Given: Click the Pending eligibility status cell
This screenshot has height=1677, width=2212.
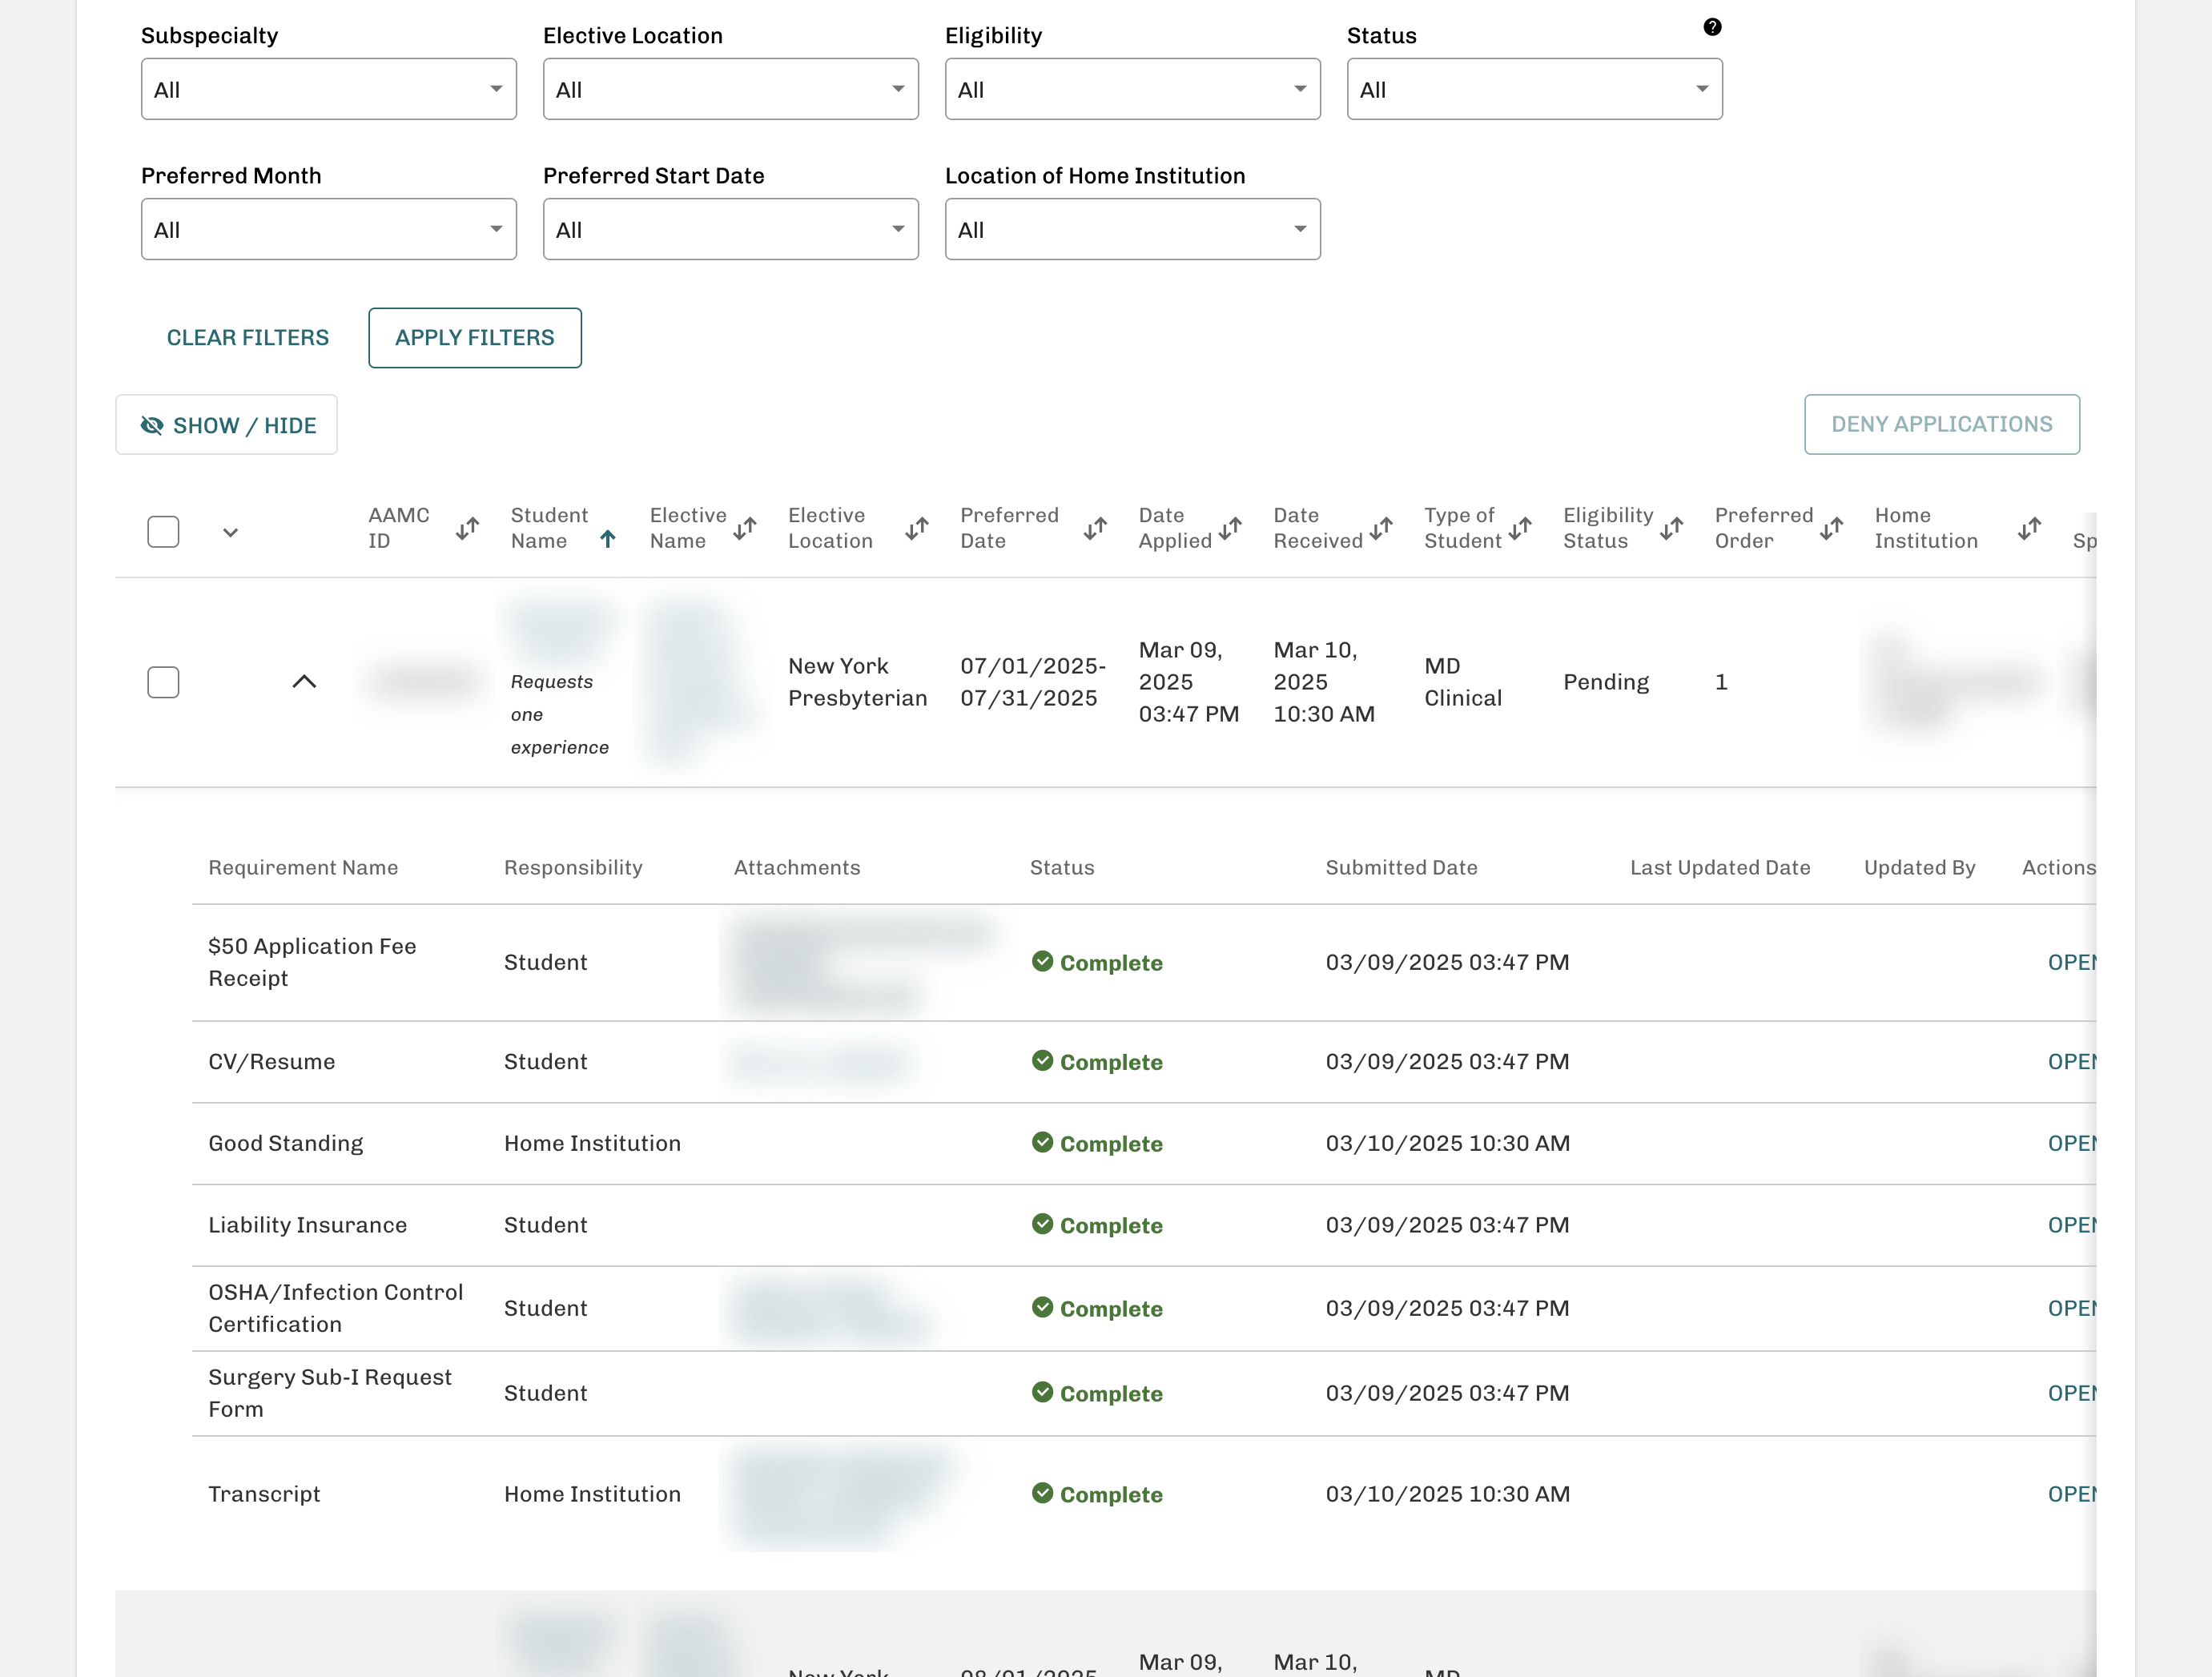Looking at the screenshot, I should point(1606,682).
